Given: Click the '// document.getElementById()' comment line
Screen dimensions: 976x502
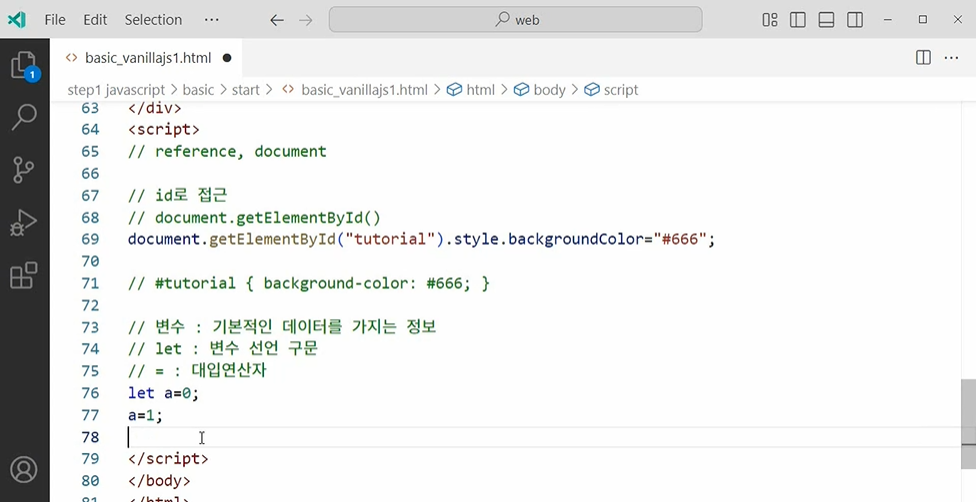Looking at the screenshot, I should tap(254, 217).
